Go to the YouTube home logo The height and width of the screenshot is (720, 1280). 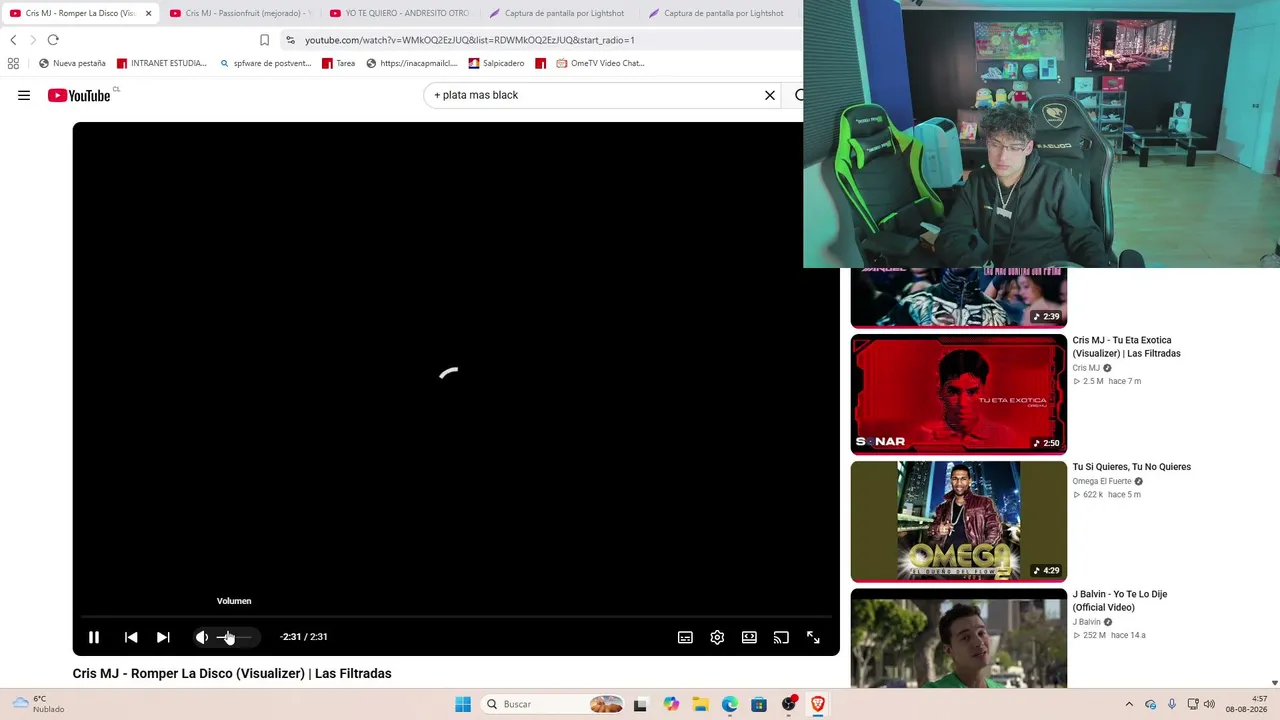(79, 95)
